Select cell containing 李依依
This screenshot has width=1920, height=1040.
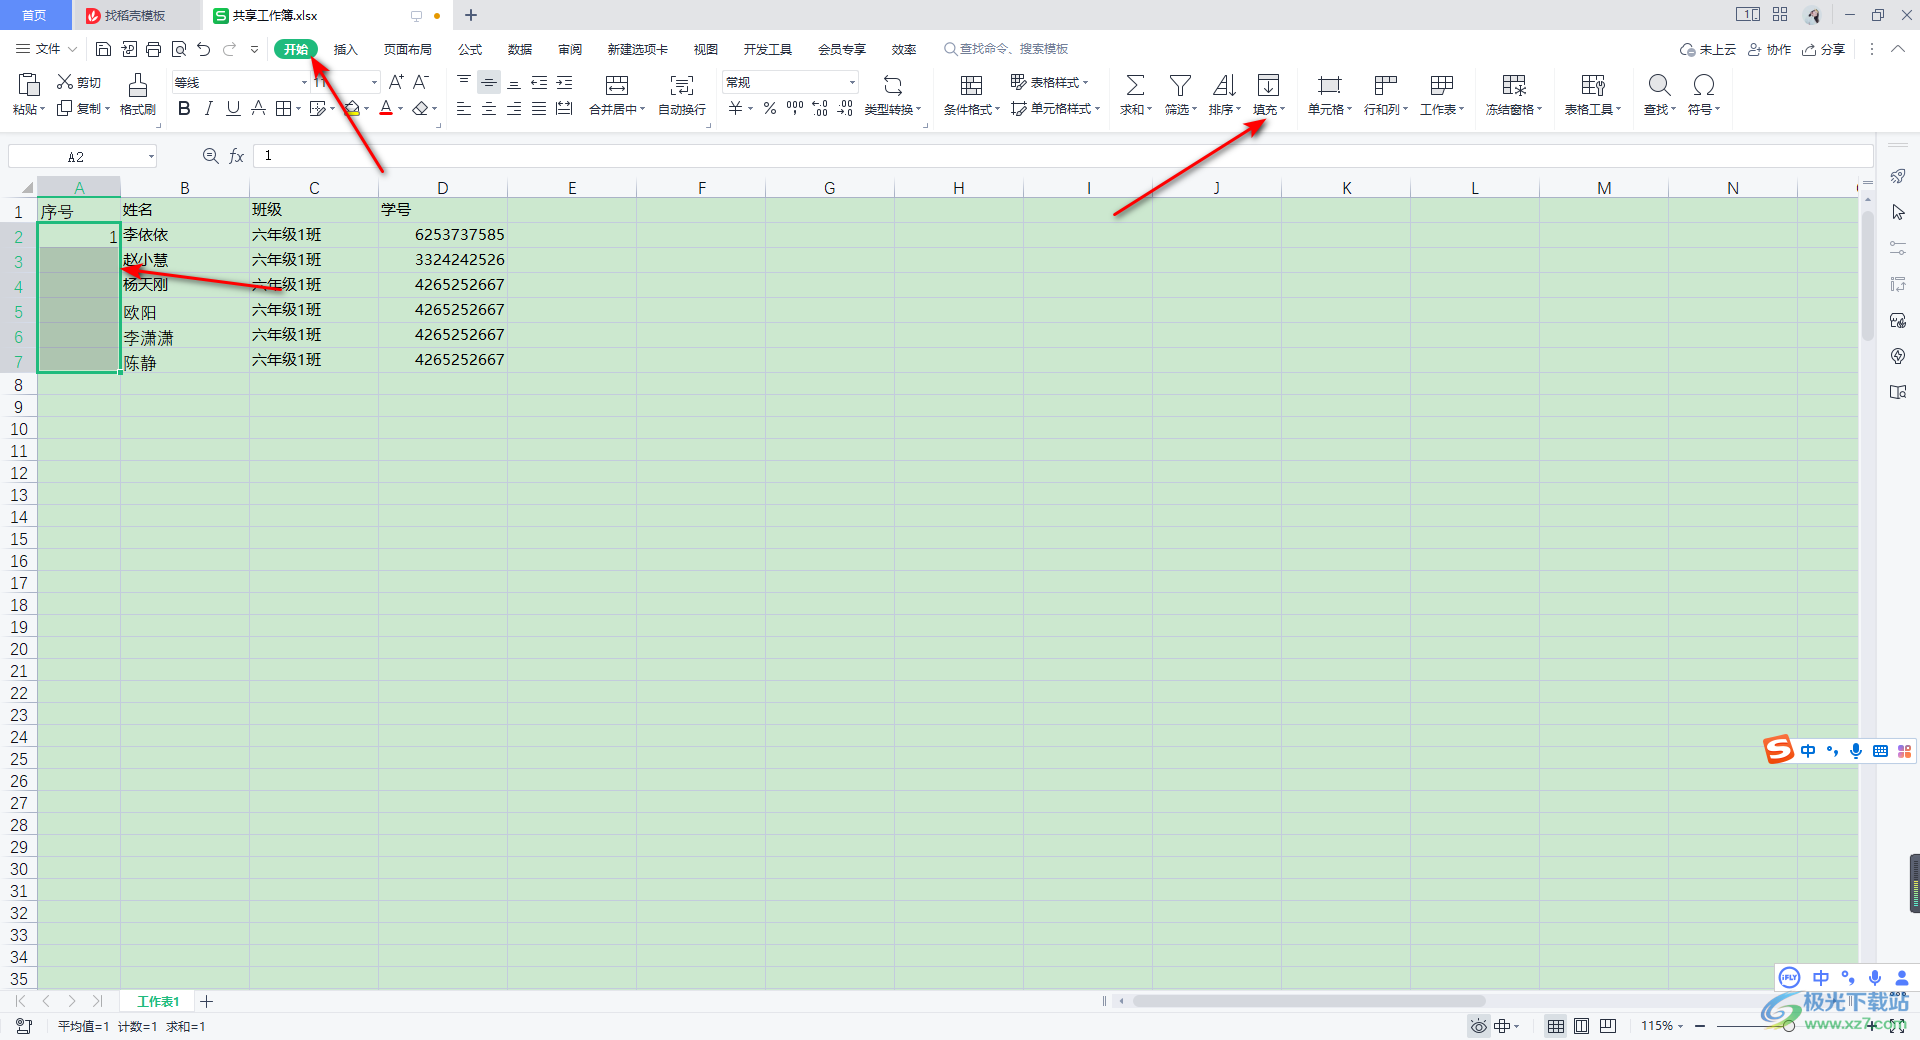(x=185, y=235)
